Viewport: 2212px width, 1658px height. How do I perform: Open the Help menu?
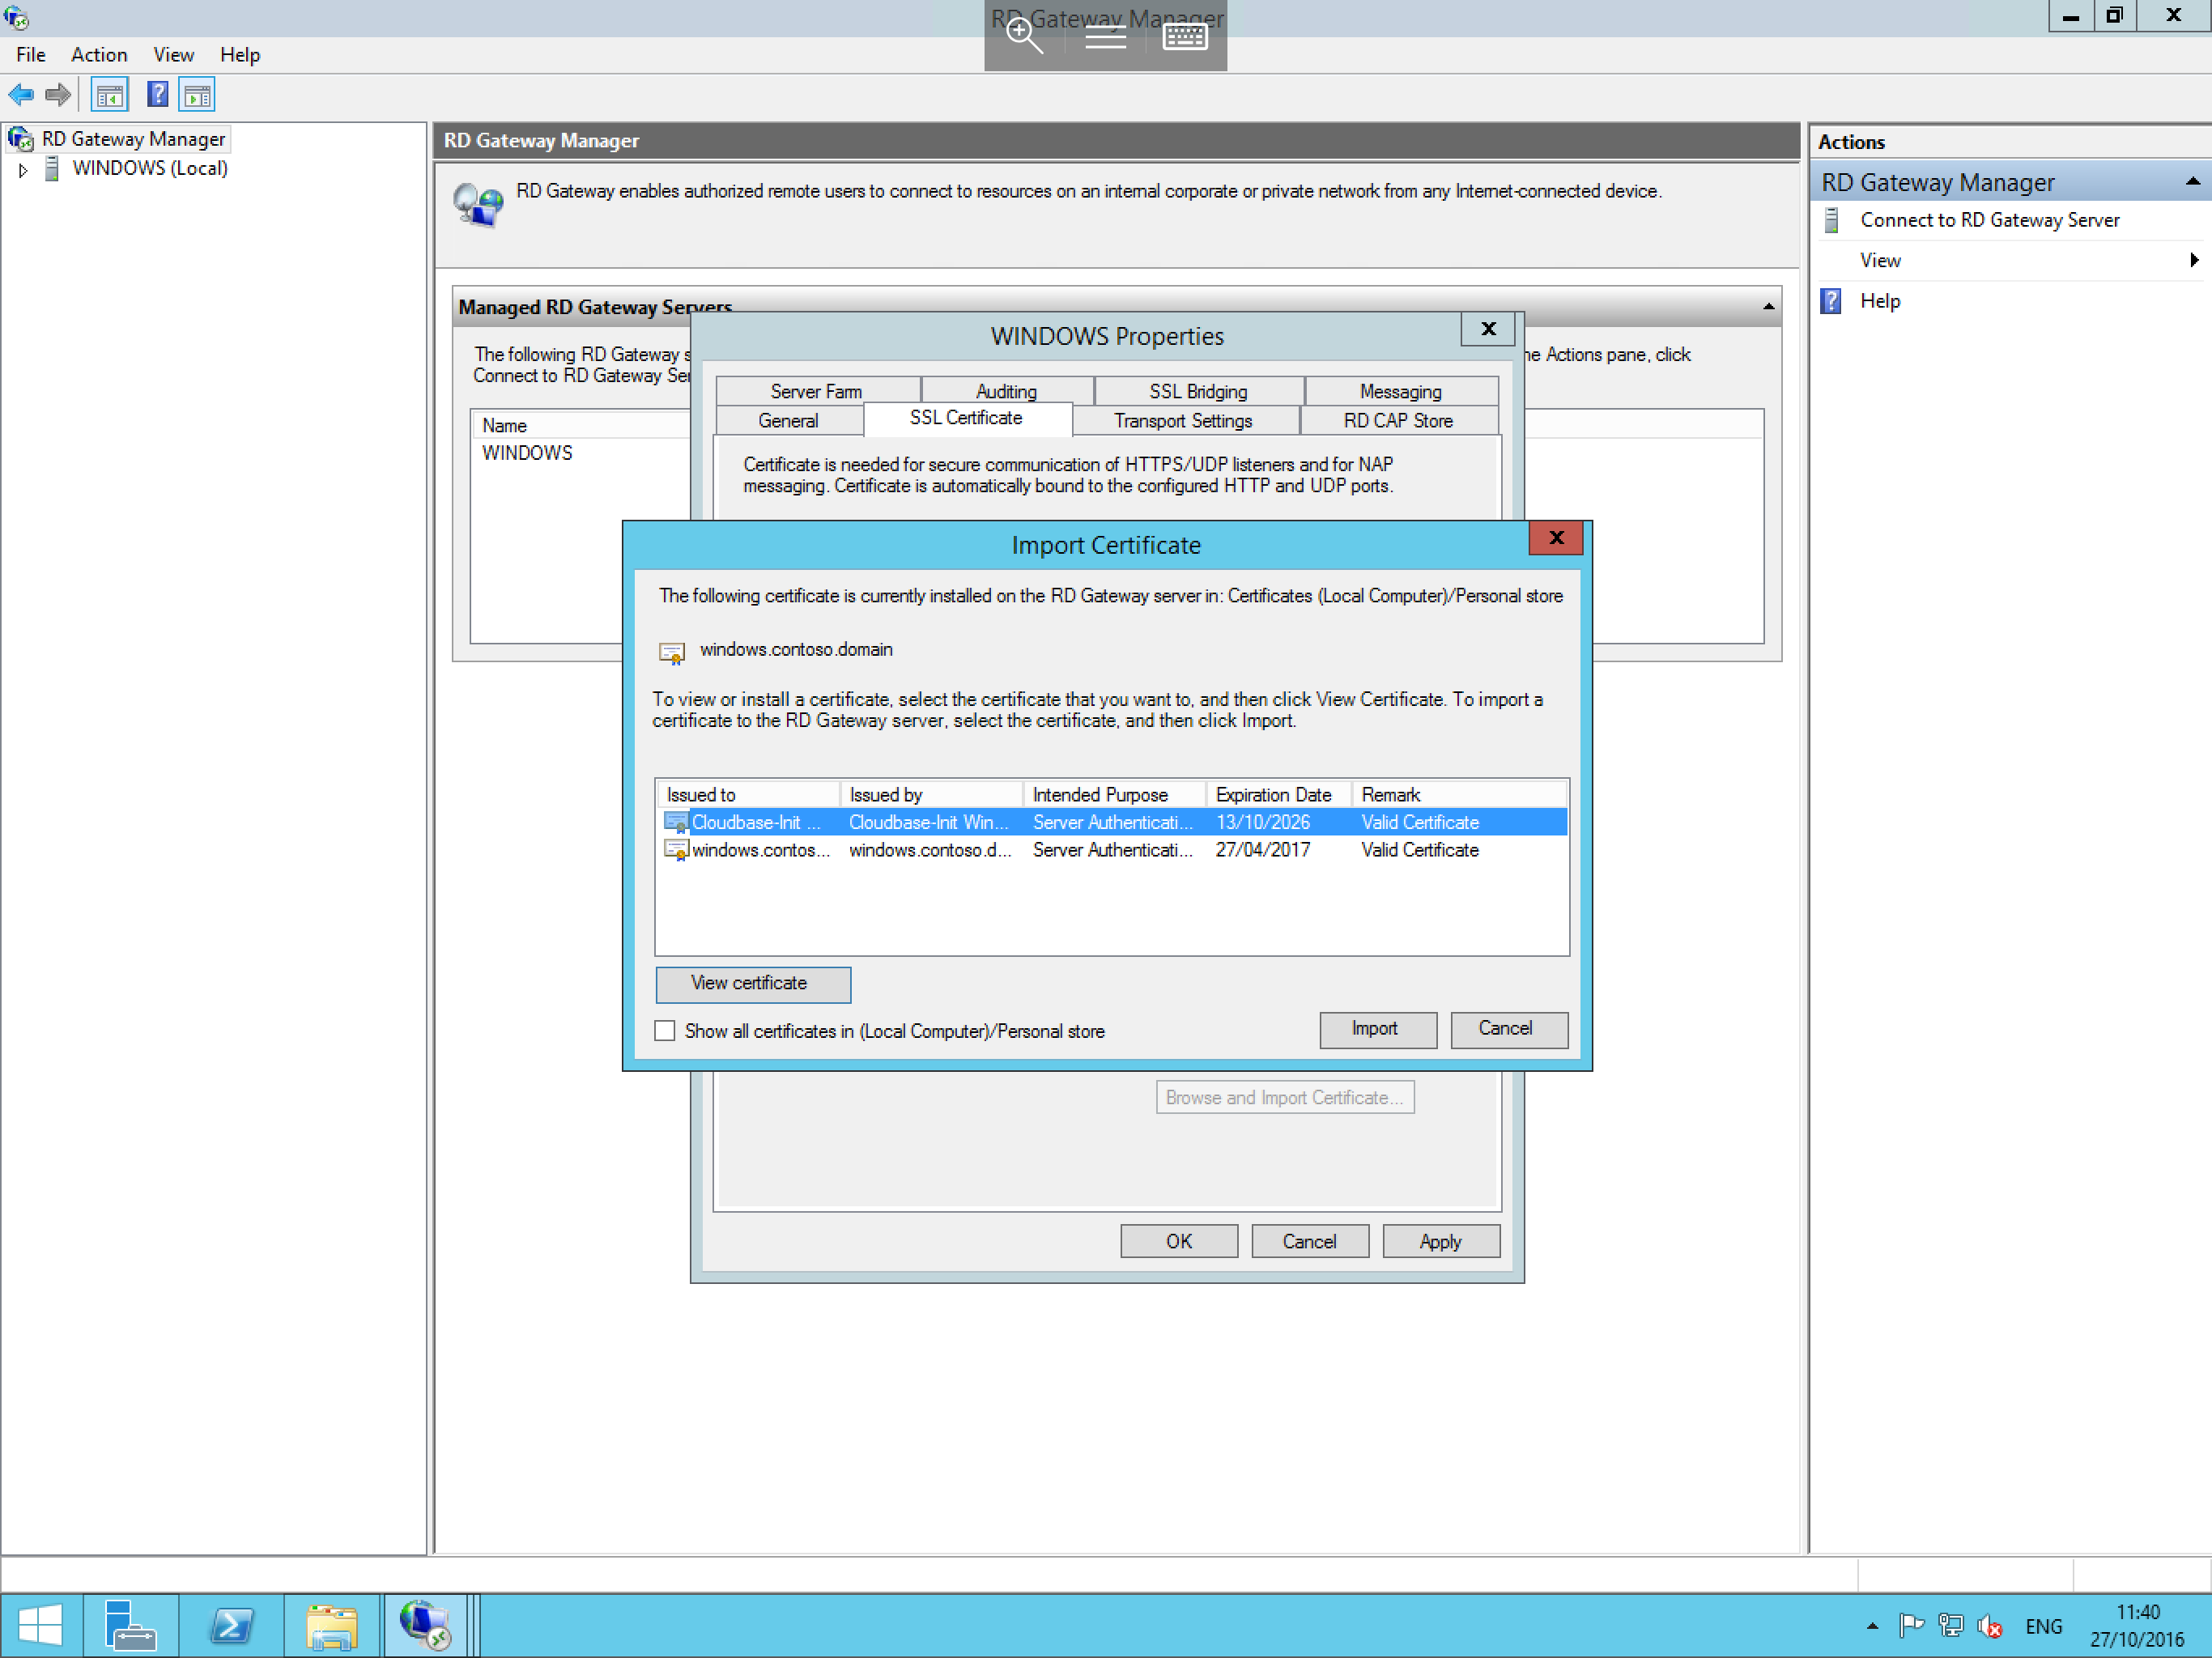coord(240,55)
